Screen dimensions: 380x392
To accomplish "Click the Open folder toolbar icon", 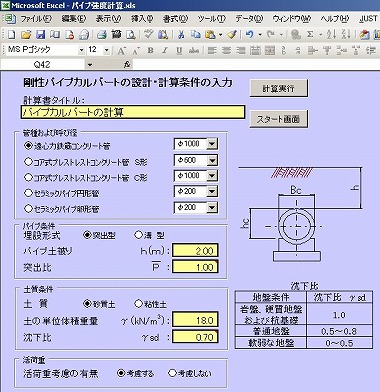I will (26, 34).
